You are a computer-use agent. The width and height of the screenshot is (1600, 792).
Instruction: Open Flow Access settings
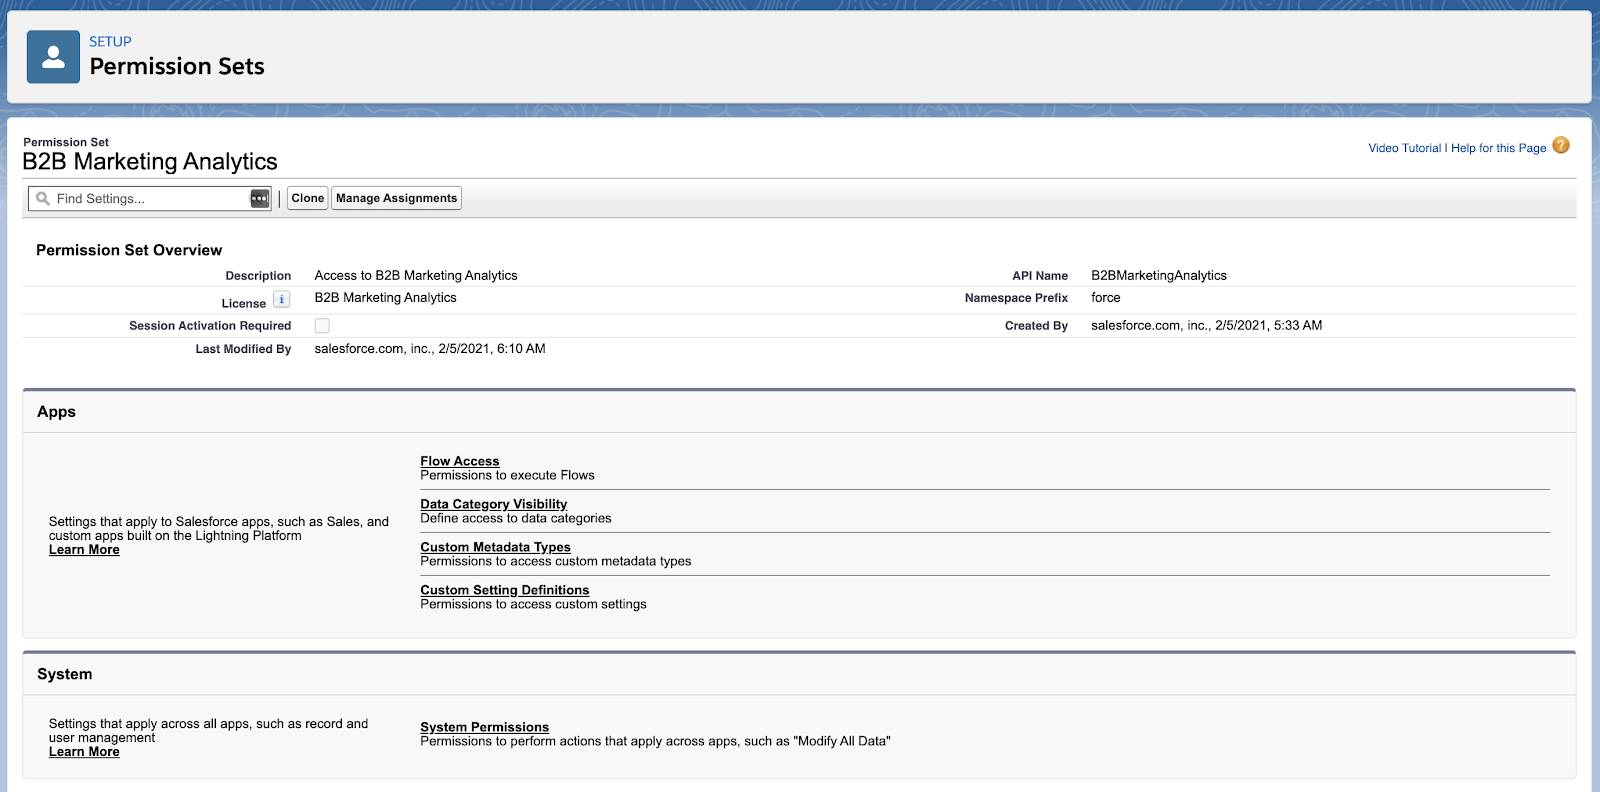coord(460,461)
